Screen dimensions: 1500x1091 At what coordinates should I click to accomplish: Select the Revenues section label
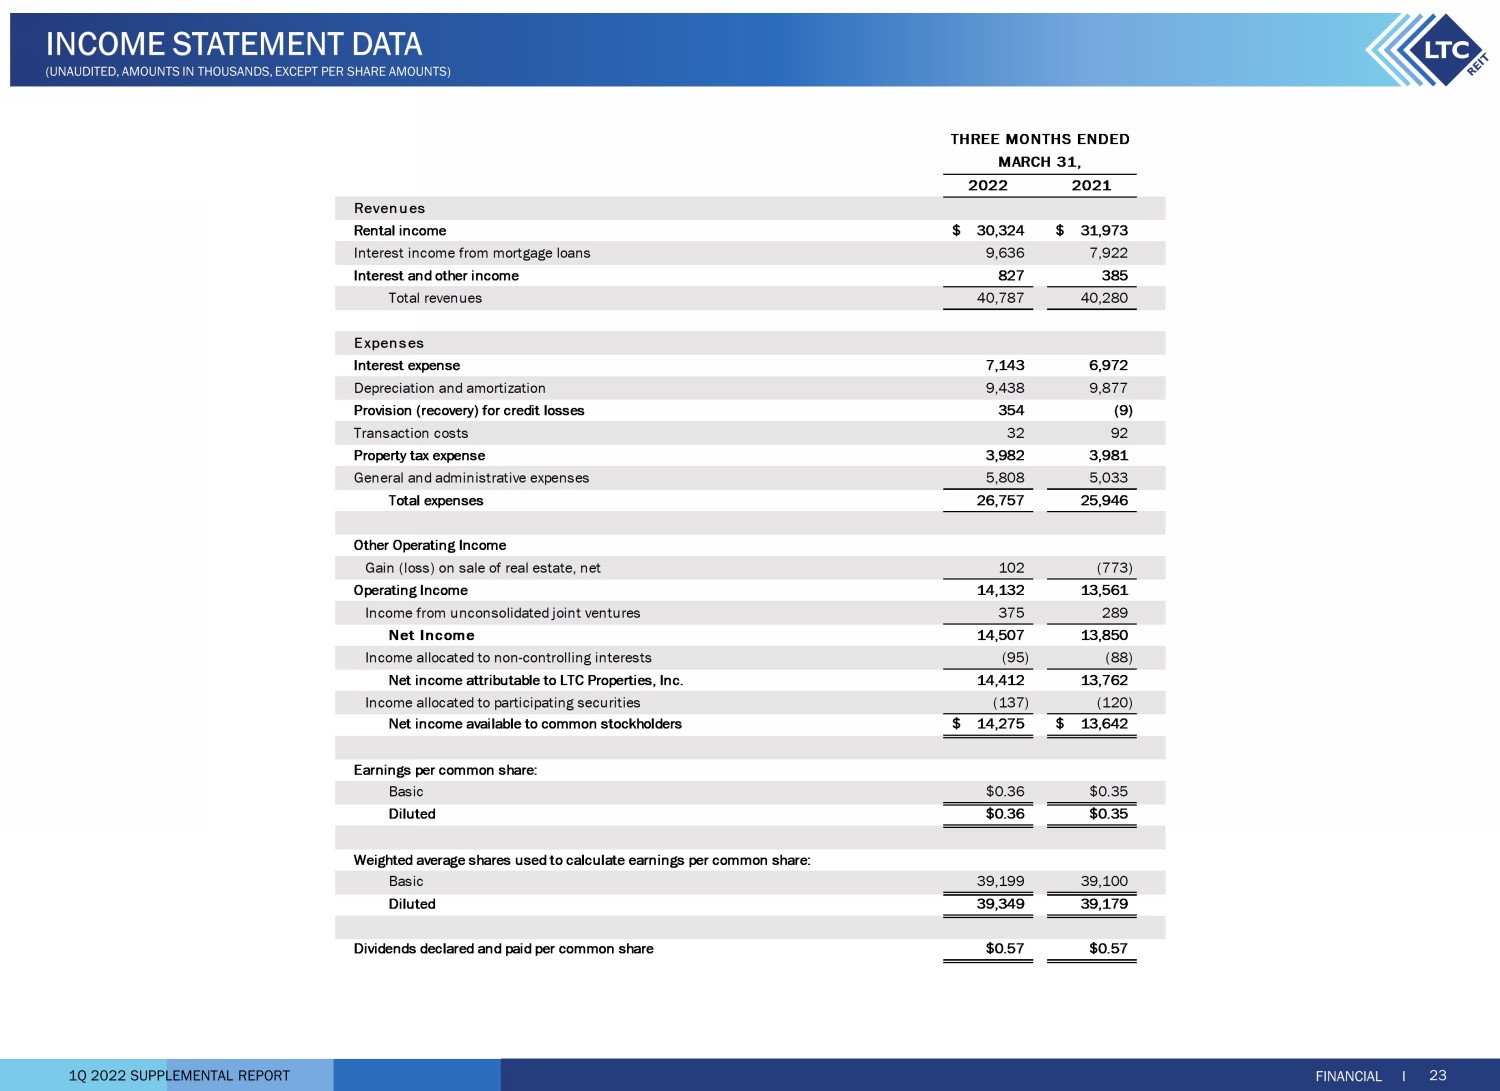(389, 208)
